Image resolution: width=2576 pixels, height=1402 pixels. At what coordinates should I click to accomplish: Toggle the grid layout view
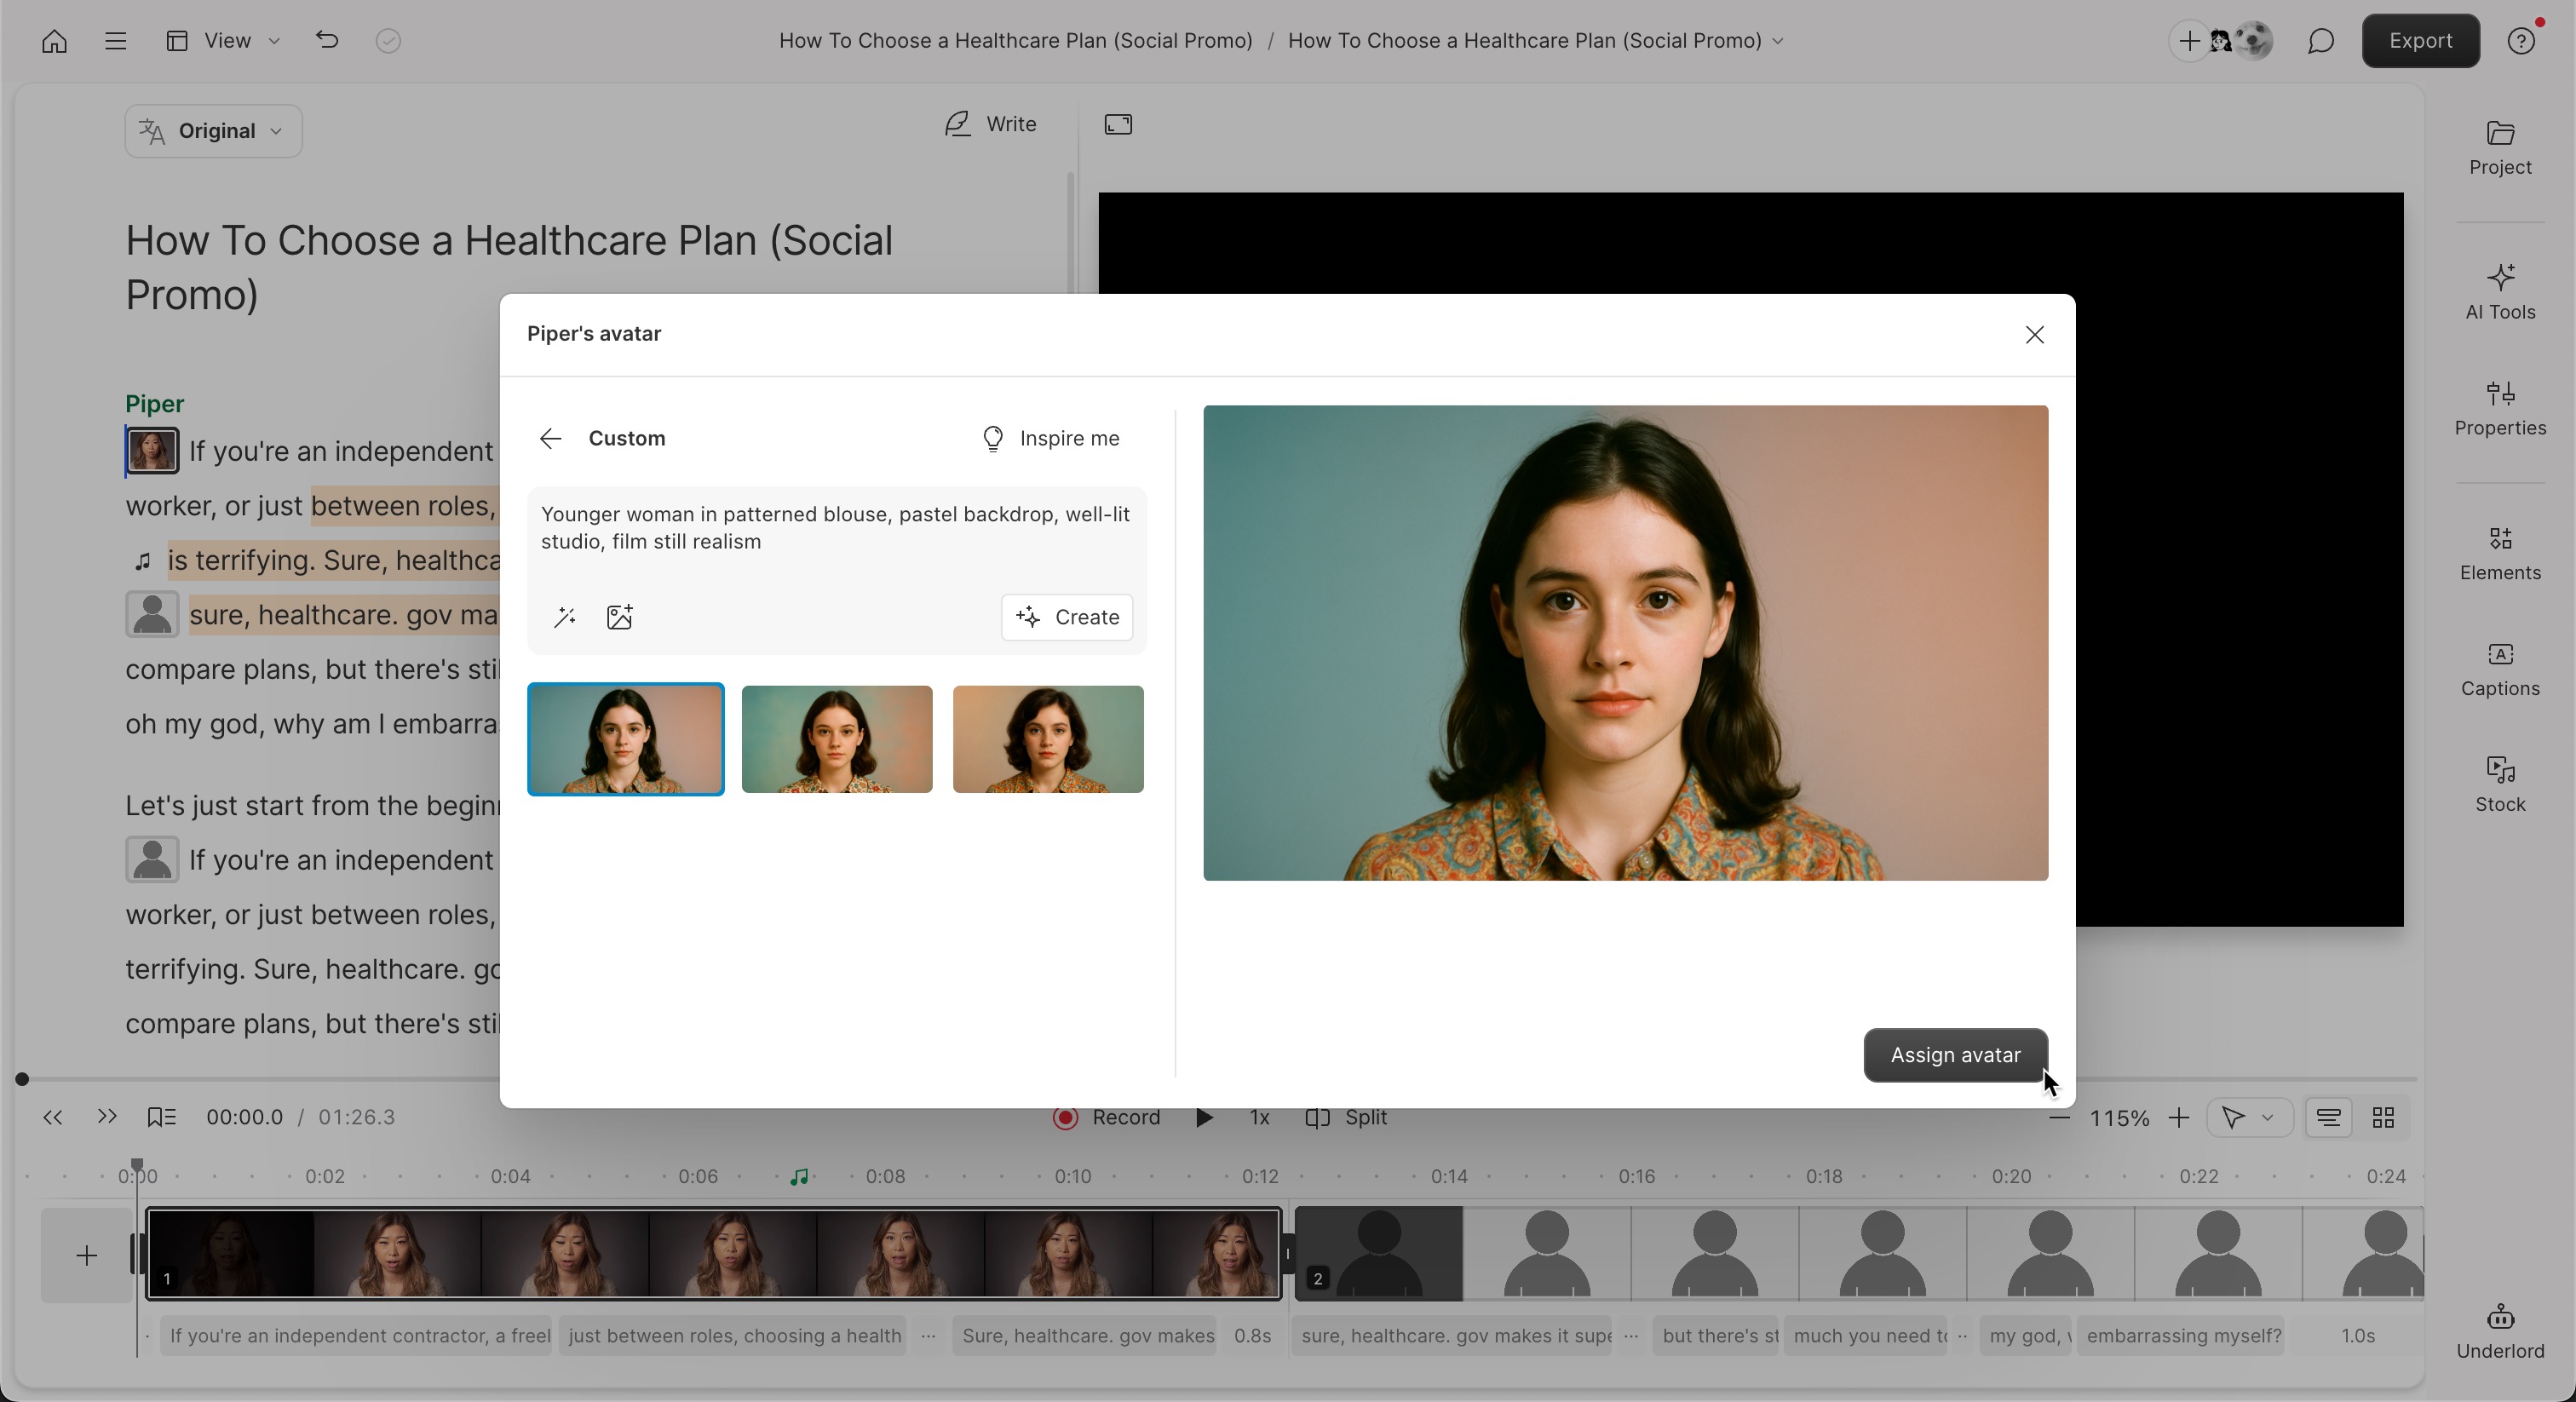point(2383,1118)
